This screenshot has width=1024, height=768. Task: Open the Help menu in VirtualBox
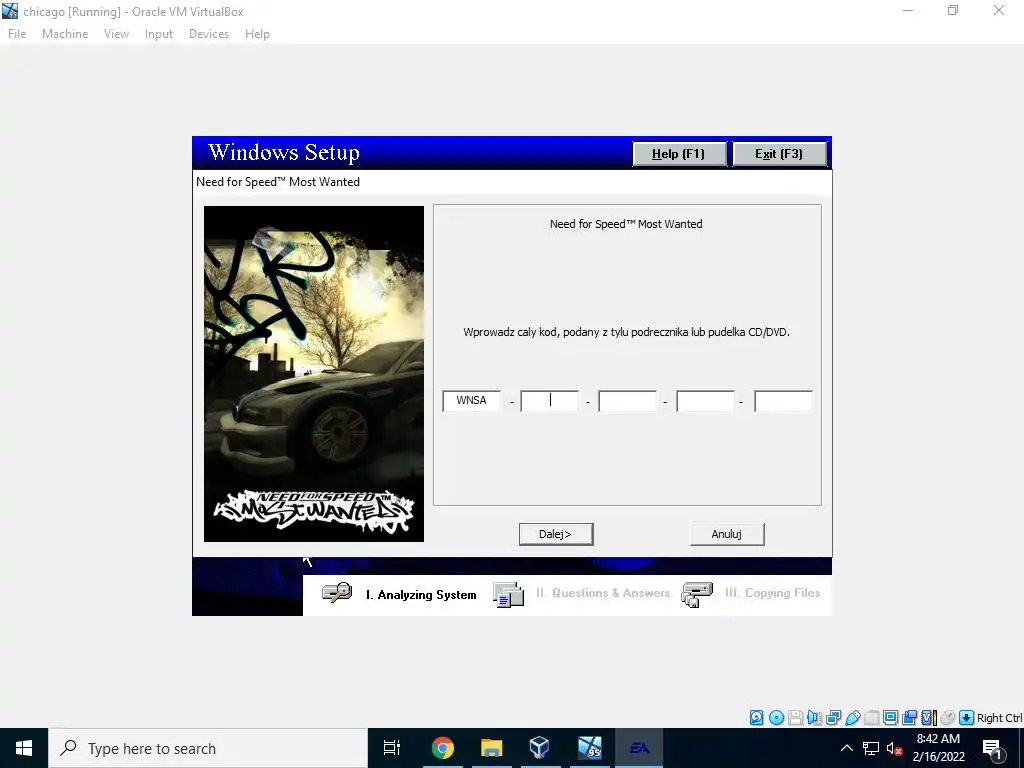coord(257,34)
